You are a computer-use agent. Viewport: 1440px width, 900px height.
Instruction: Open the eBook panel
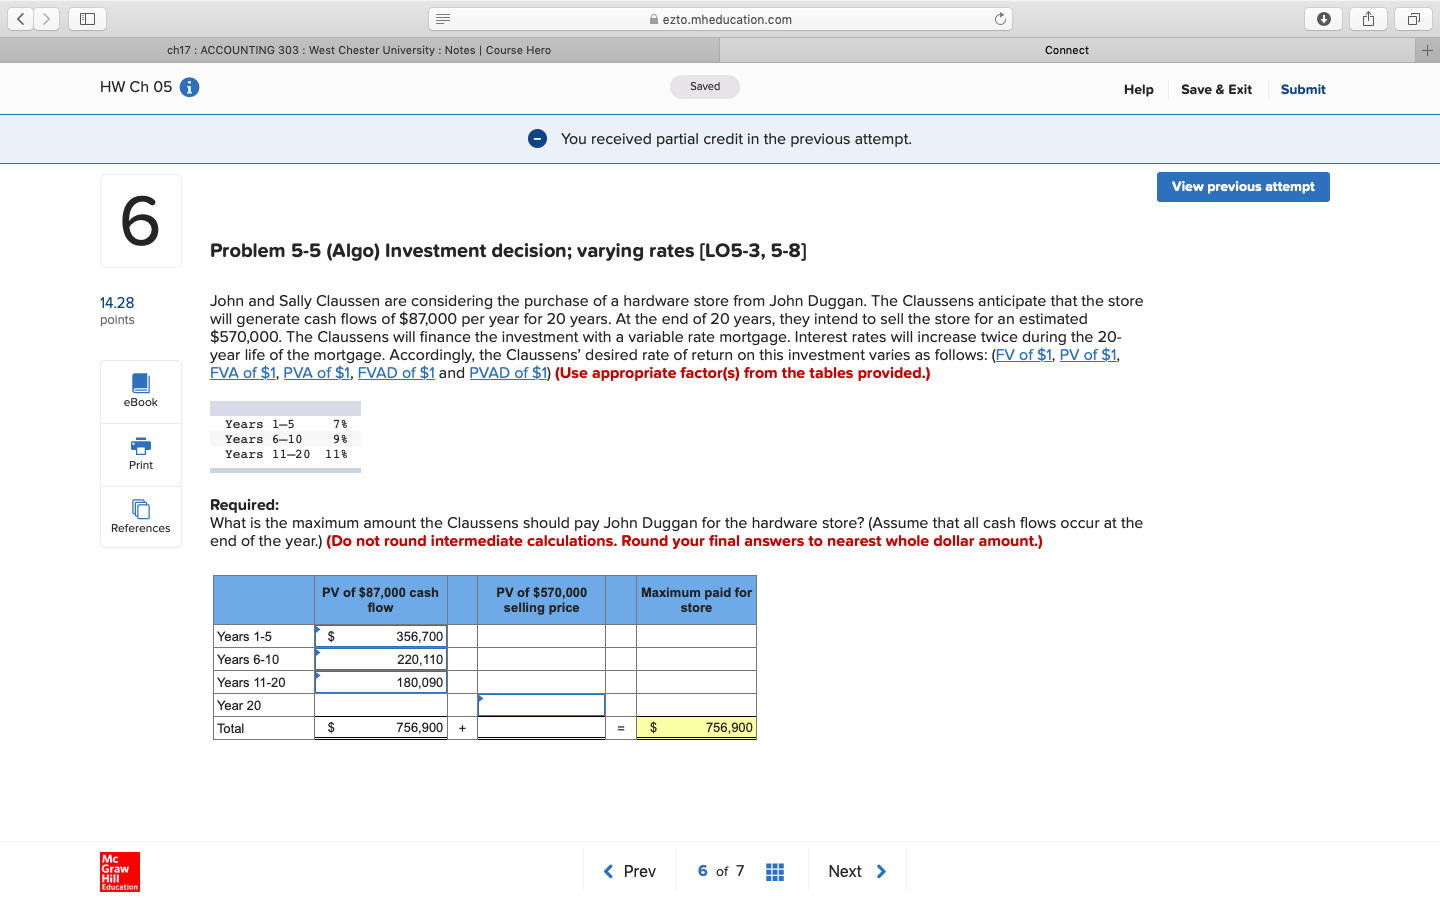140,390
